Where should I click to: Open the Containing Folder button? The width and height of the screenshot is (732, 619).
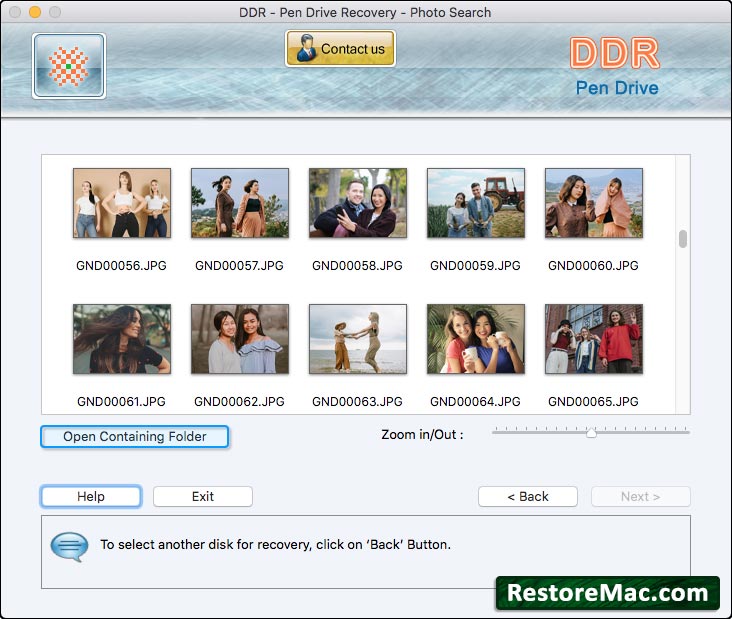click(x=134, y=436)
